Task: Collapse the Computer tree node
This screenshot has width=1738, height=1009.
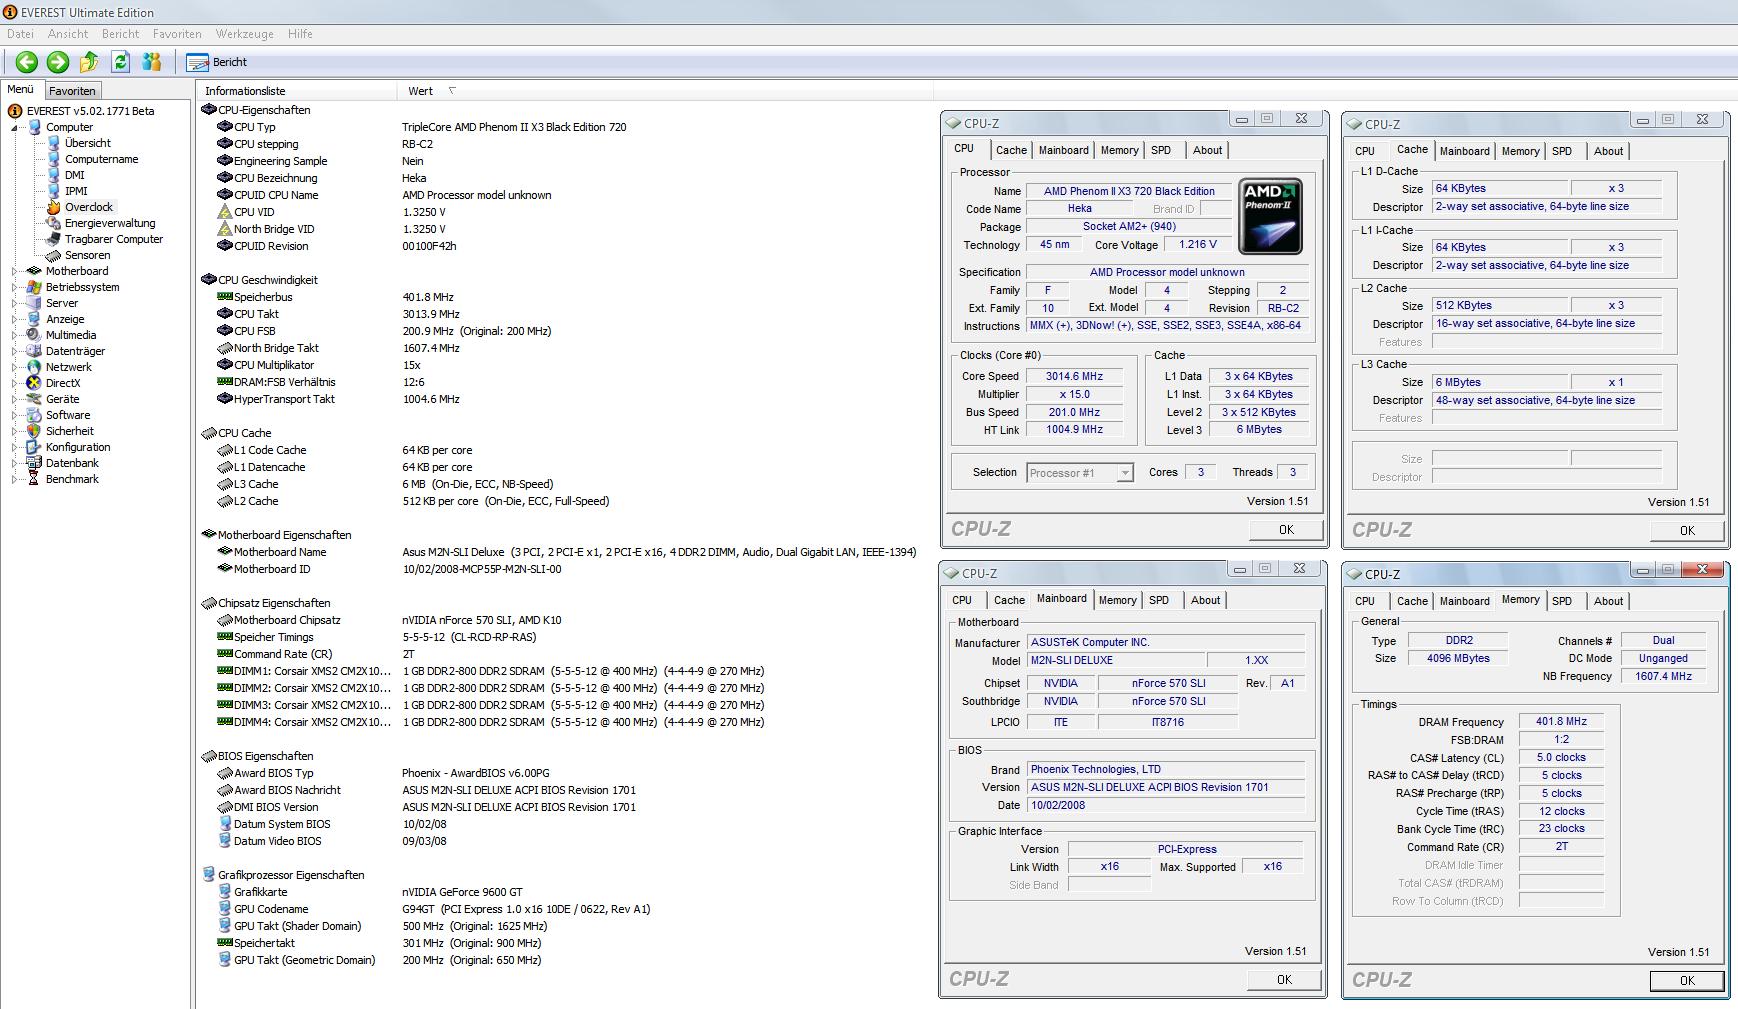Action: pyautogui.click(x=15, y=128)
